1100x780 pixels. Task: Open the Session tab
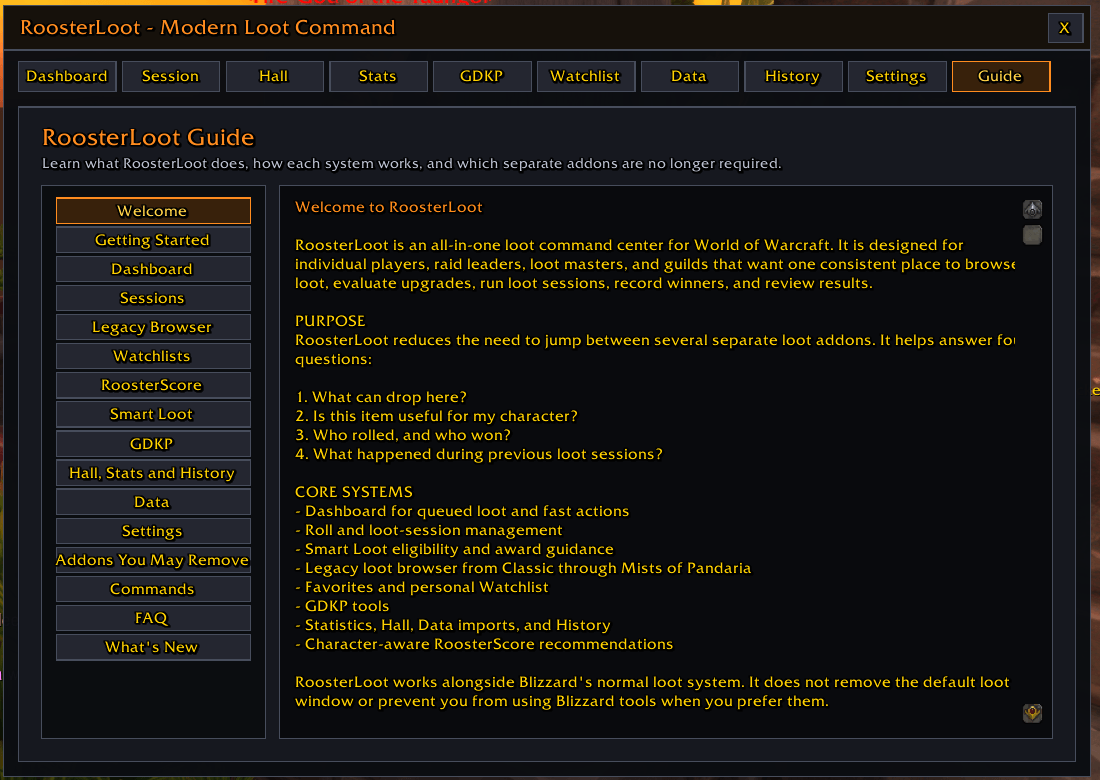[x=170, y=76]
